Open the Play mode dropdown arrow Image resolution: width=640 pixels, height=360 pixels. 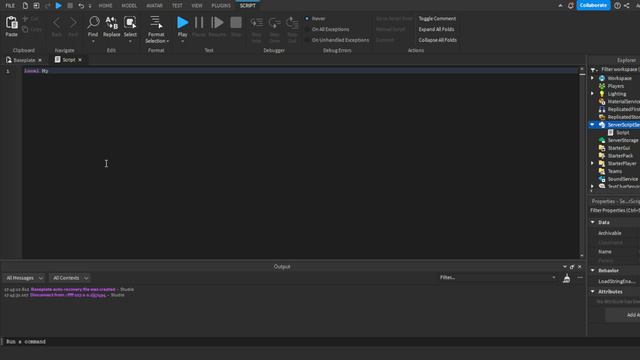[182, 41]
